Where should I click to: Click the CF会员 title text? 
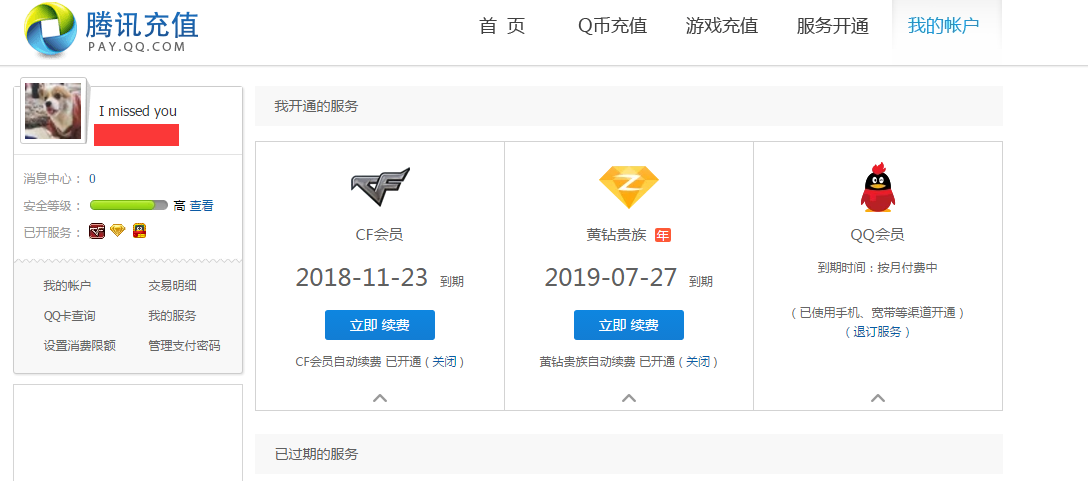tap(380, 235)
